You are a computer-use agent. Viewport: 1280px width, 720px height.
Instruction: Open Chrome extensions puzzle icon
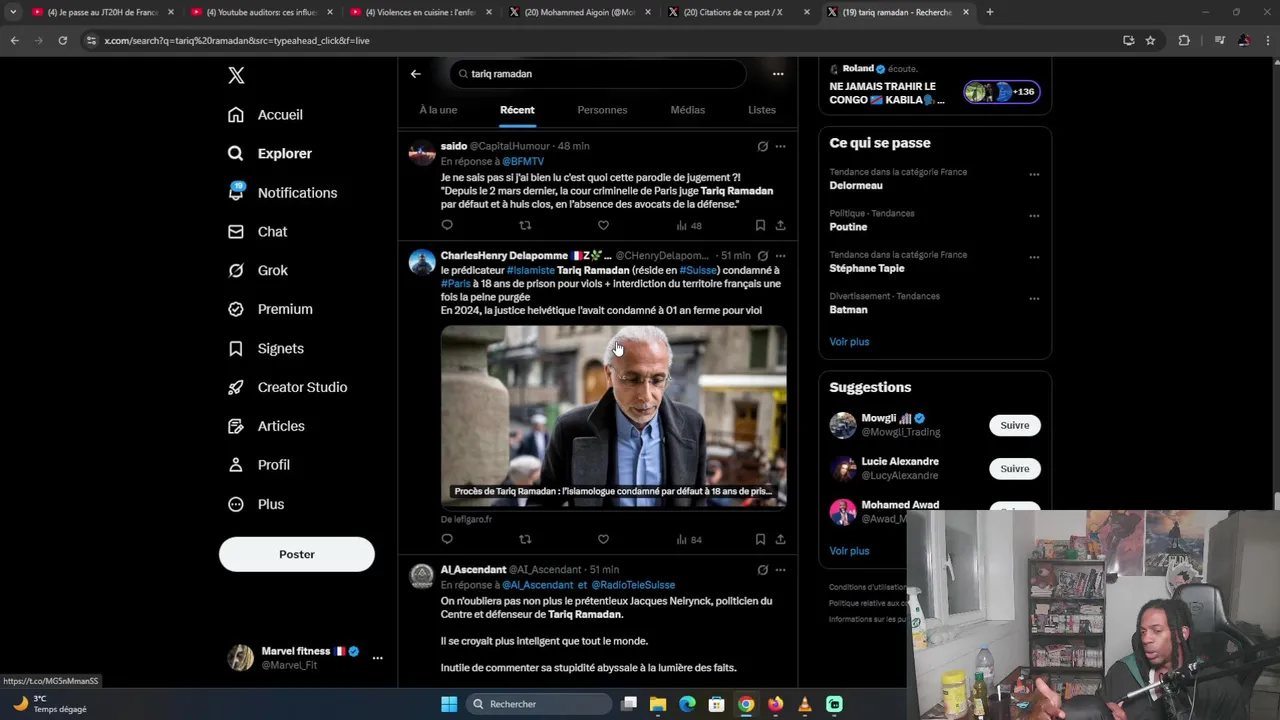[1185, 41]
